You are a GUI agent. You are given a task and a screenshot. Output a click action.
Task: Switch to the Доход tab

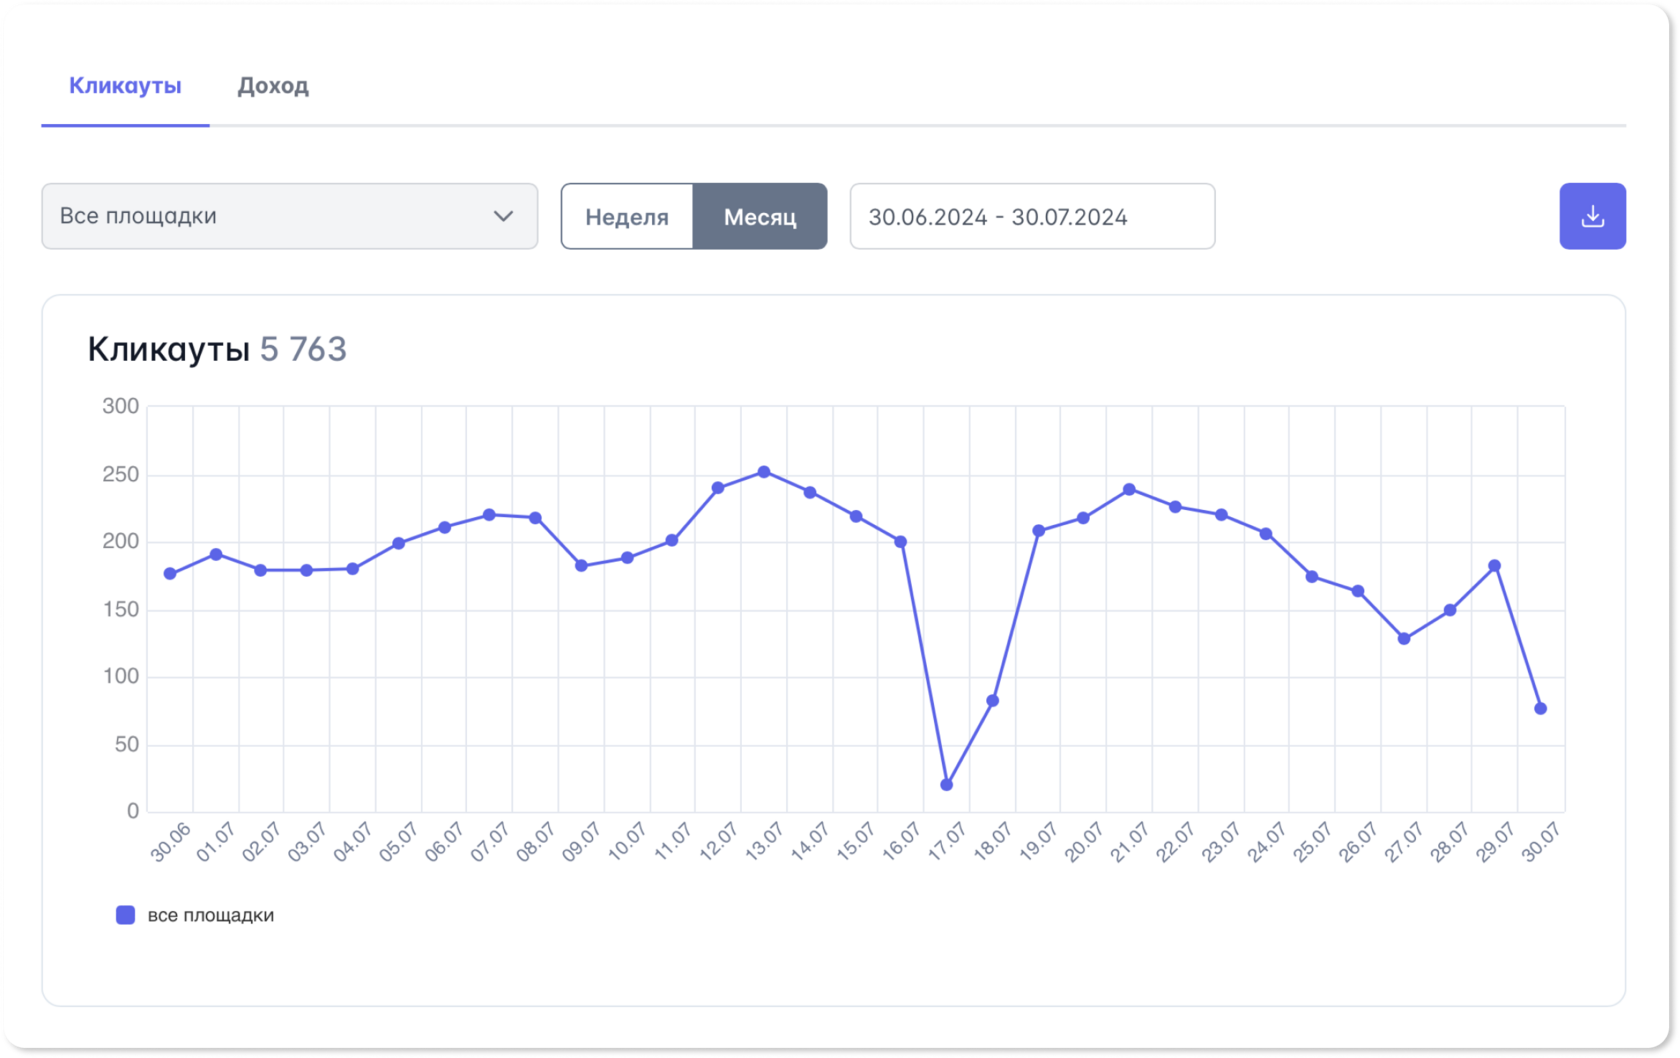(x=273, y=86)
